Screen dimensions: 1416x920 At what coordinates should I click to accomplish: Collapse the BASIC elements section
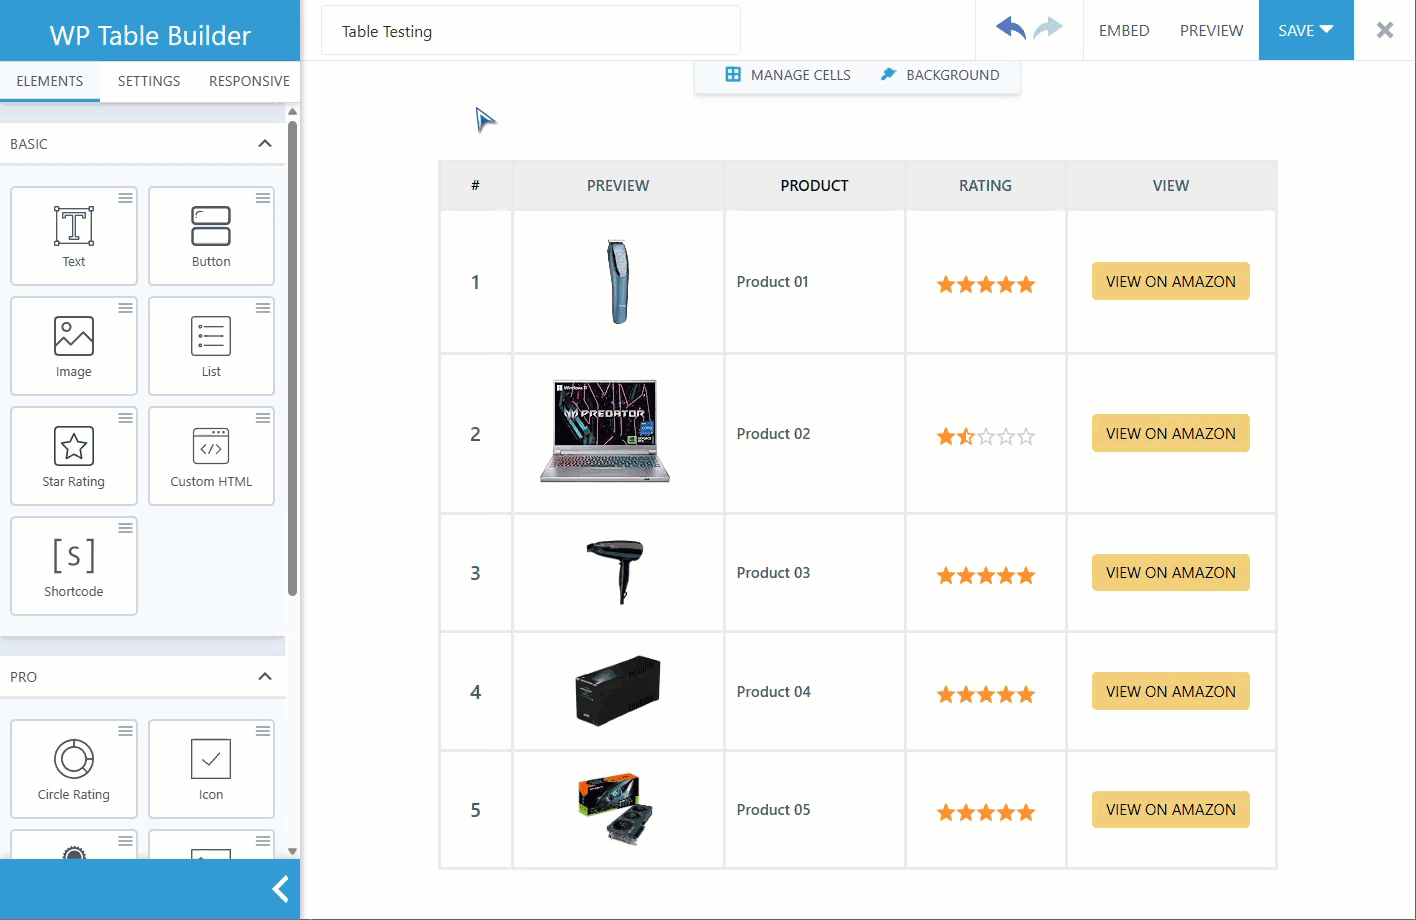point(265,144)
